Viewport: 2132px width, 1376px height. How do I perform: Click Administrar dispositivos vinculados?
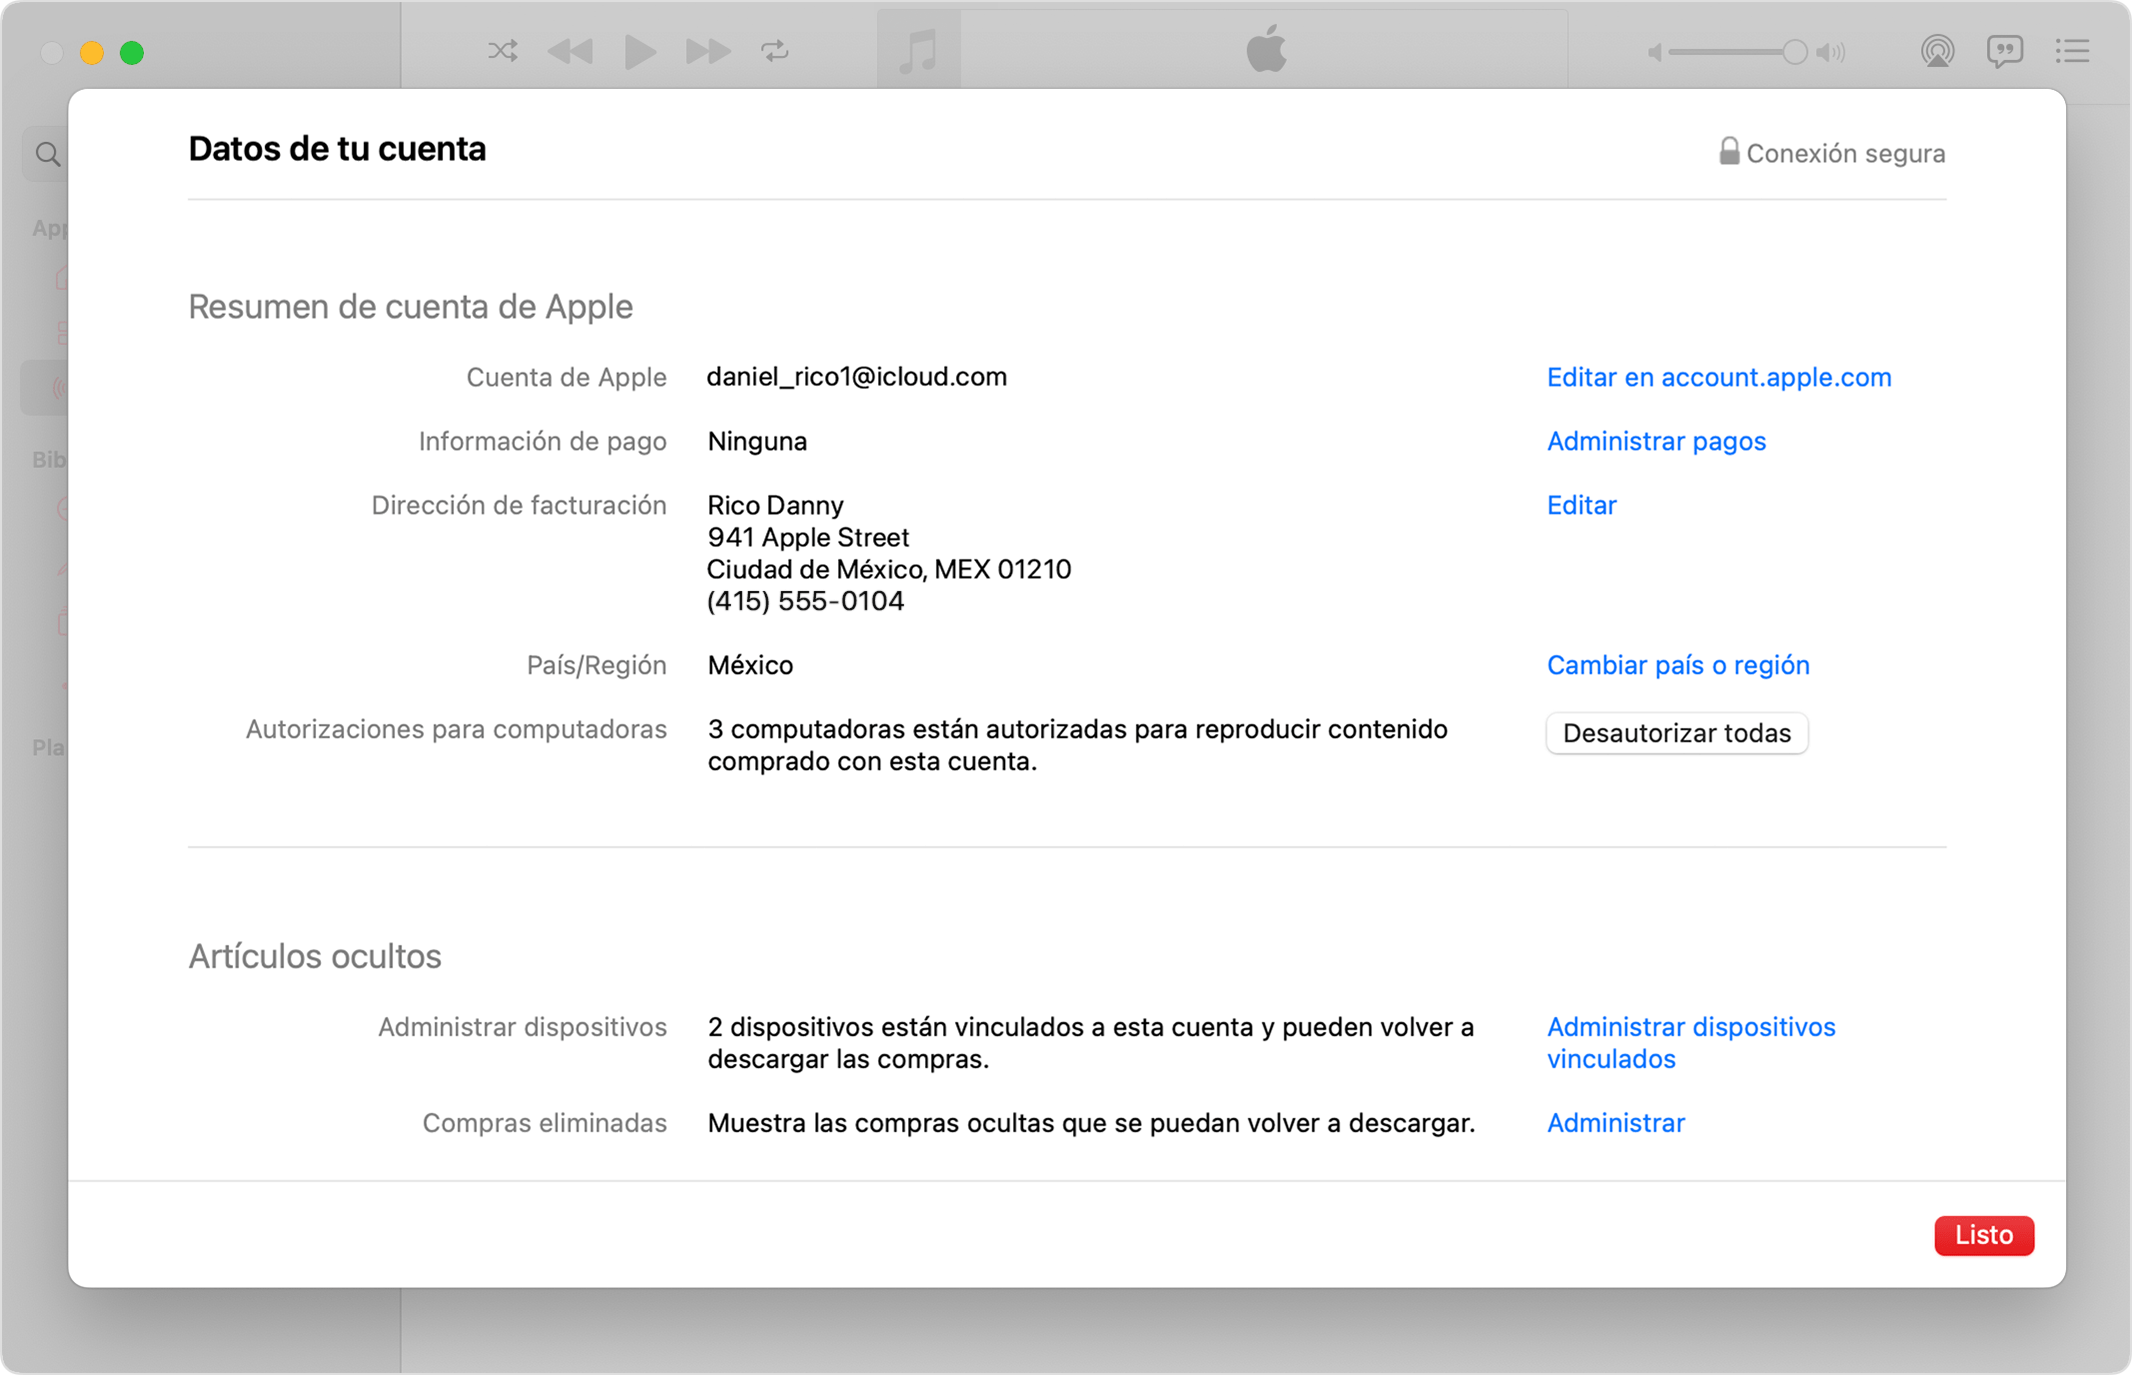coord(1691,1040)
